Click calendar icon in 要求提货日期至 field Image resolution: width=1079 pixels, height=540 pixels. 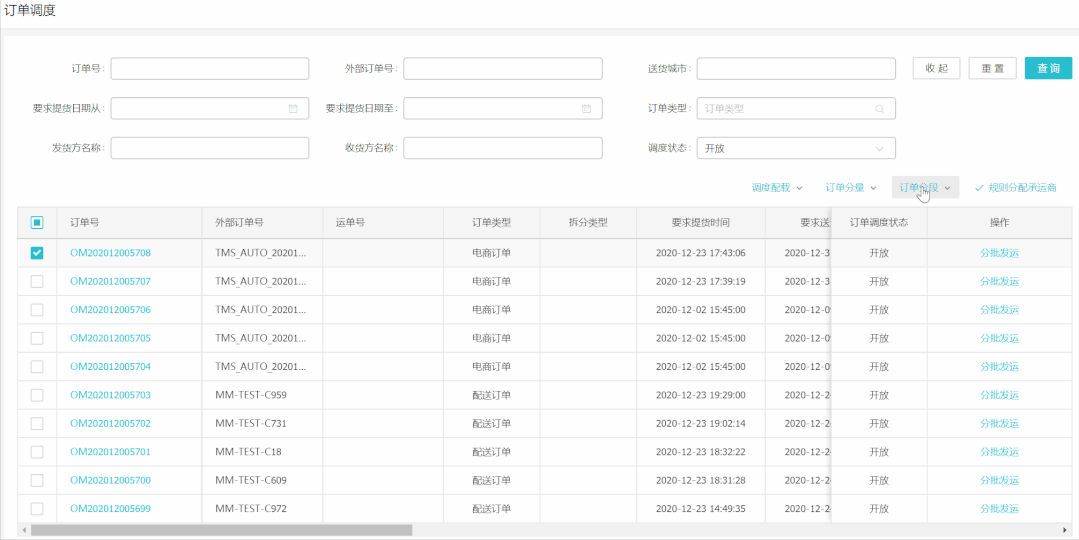pyautogui.click(x=586, y=108)
